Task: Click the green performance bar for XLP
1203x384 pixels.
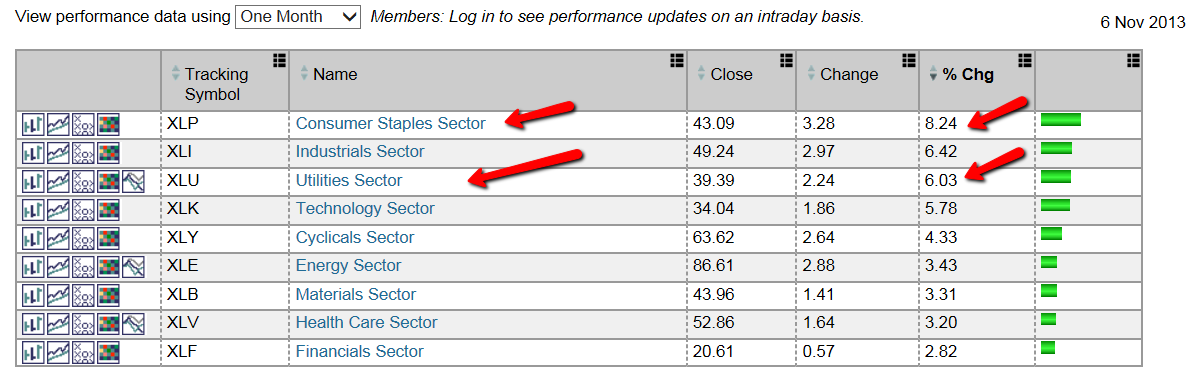Action: 1061,120
